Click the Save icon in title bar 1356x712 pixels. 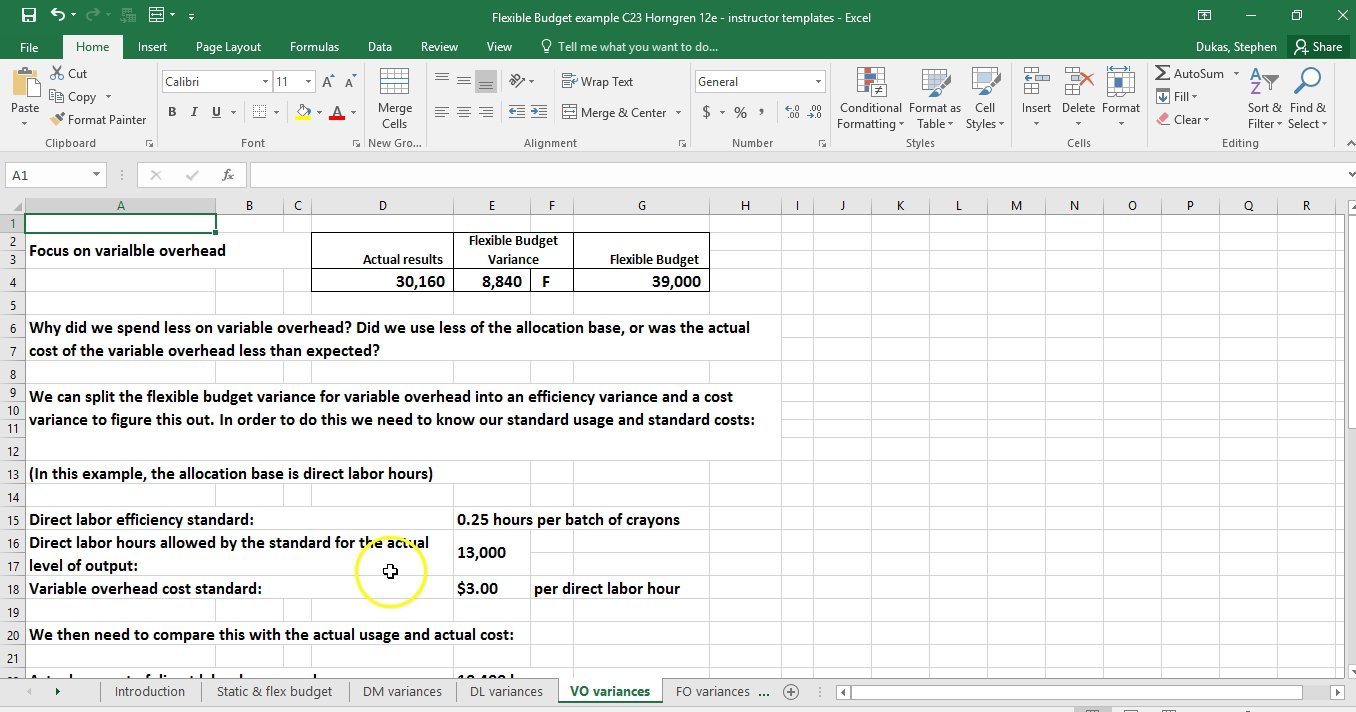point(29,16)
